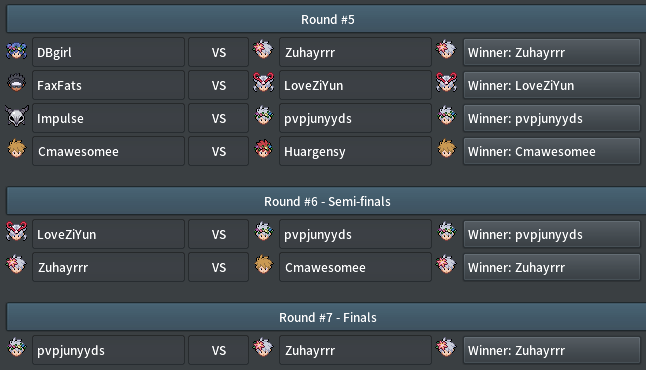Click pvpjunyyds' avatar in the Finals row
The image size is (646, 370).
(16, 347)
